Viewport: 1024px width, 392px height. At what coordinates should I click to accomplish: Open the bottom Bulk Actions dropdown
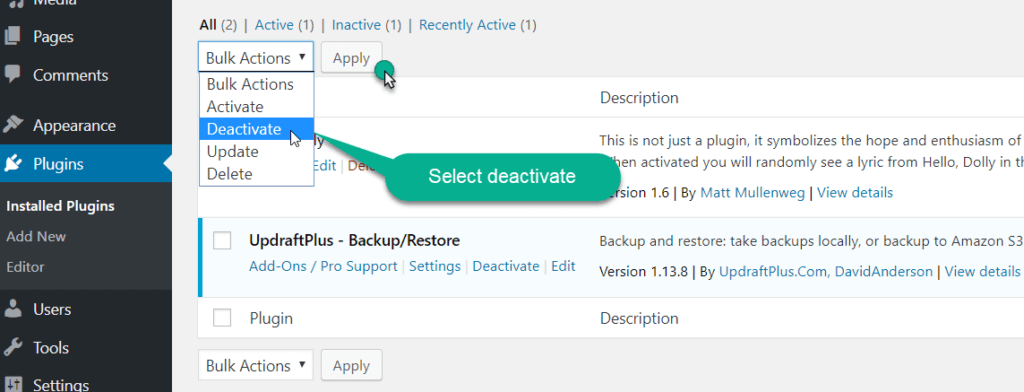tap(256, 365)
